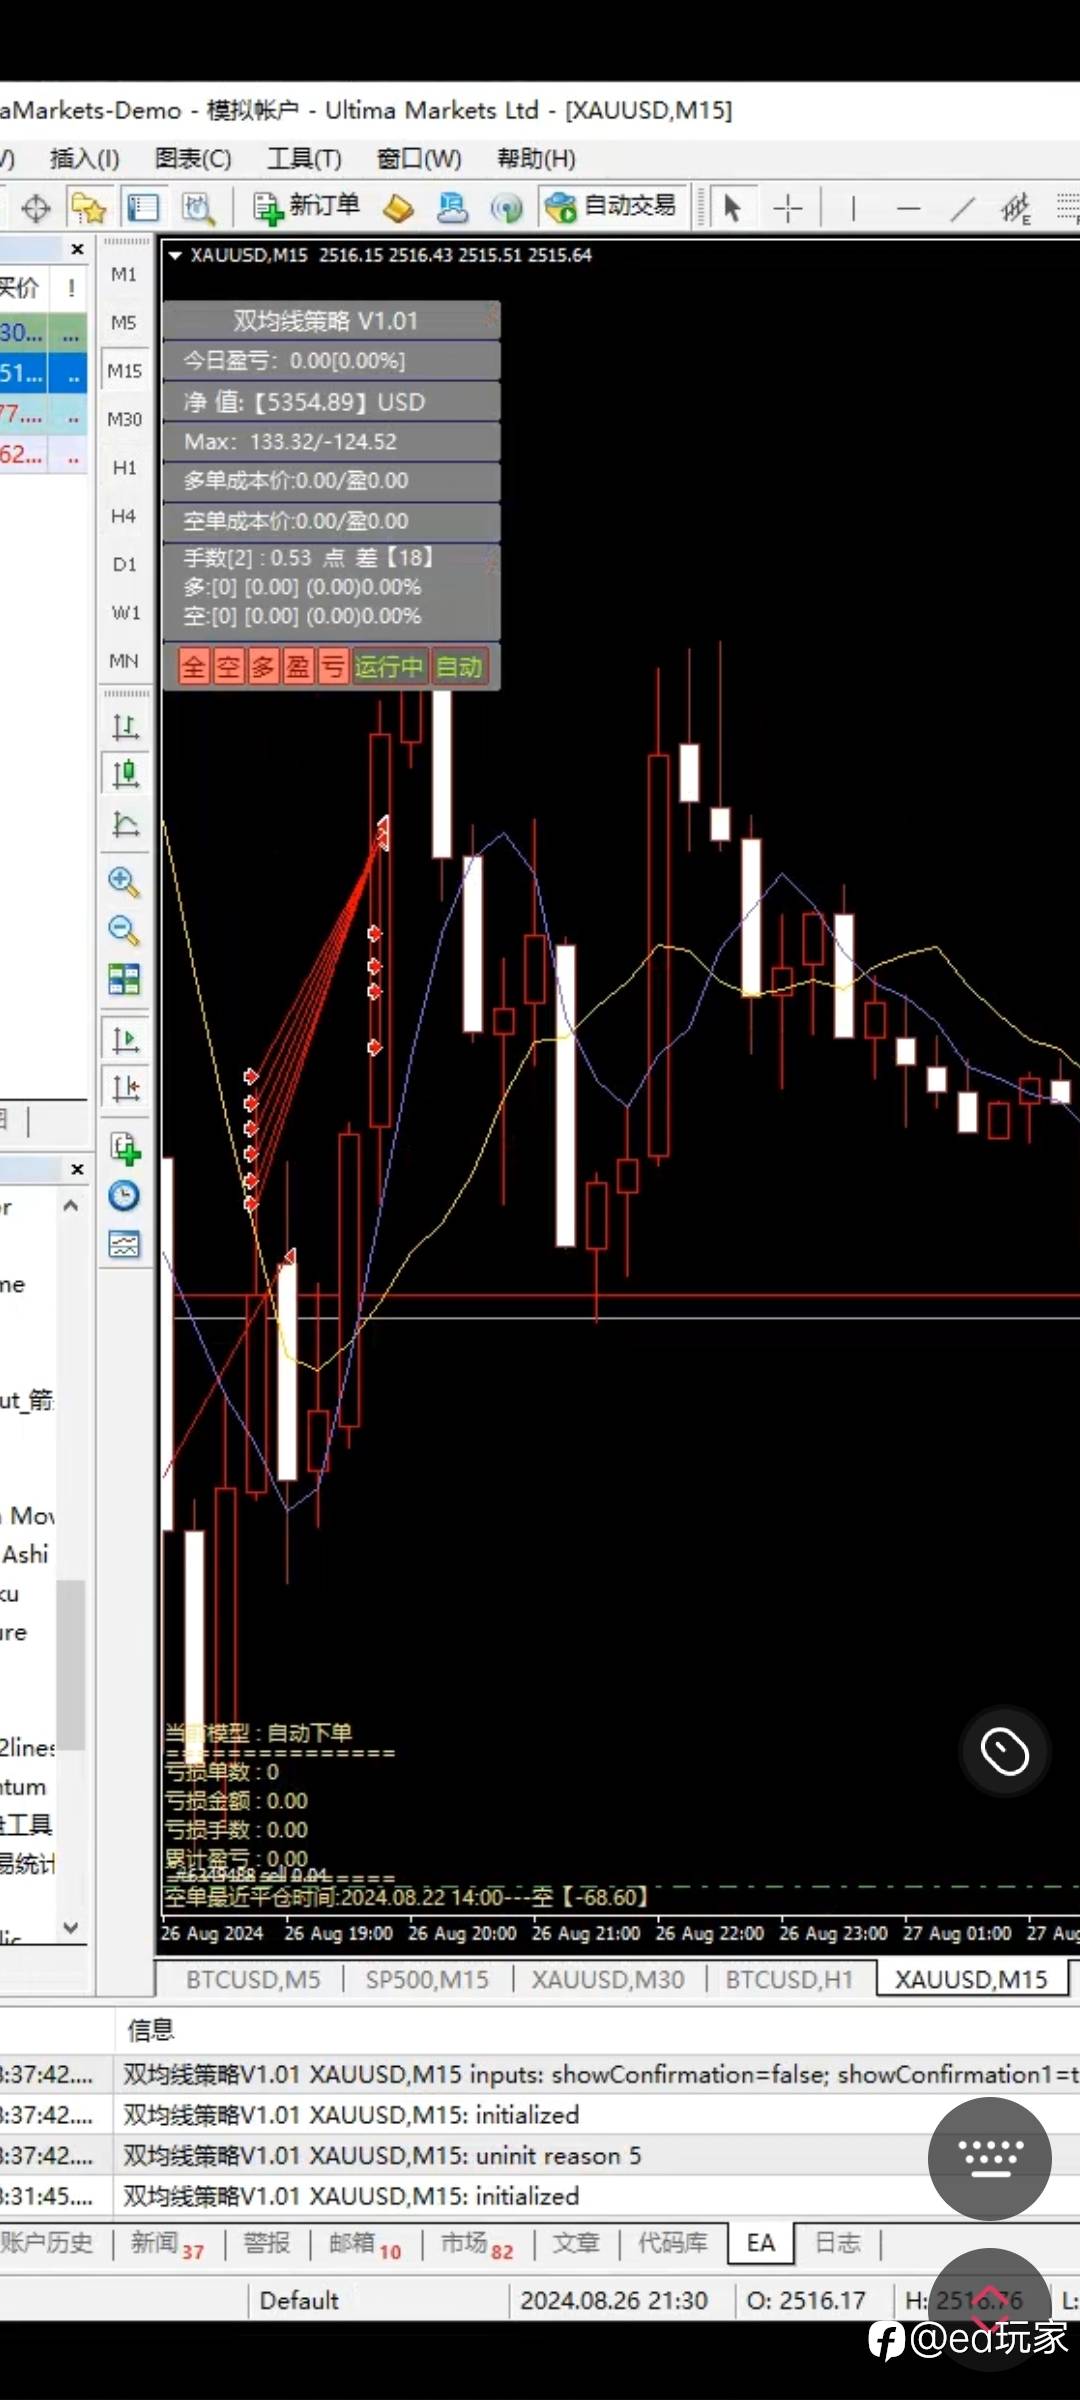Click the green 运行中 button
The width and height of the screenshot is (1080, 2400).
tap(389, 667)
